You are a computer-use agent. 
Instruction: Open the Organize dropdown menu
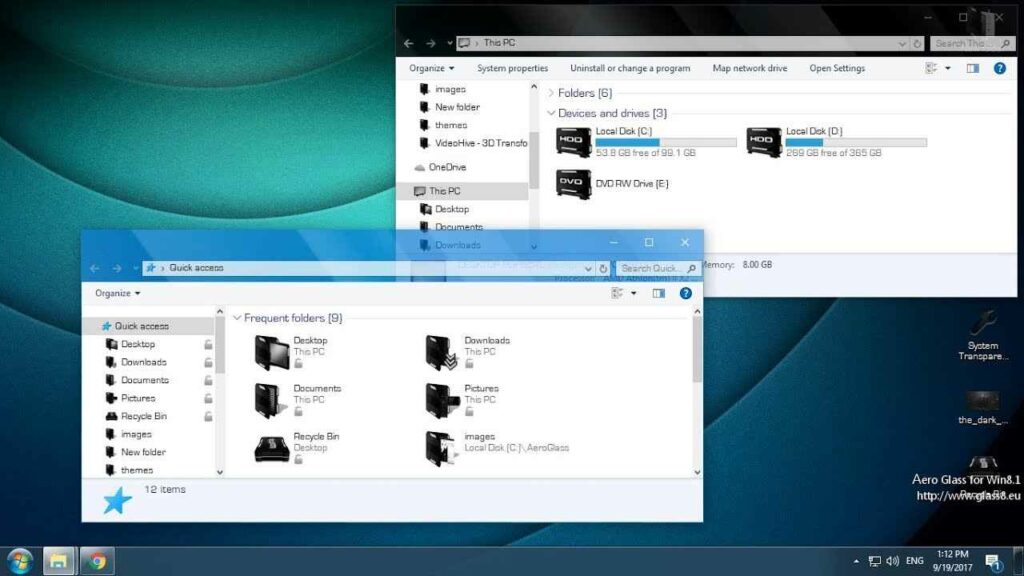tap(430, 67)
